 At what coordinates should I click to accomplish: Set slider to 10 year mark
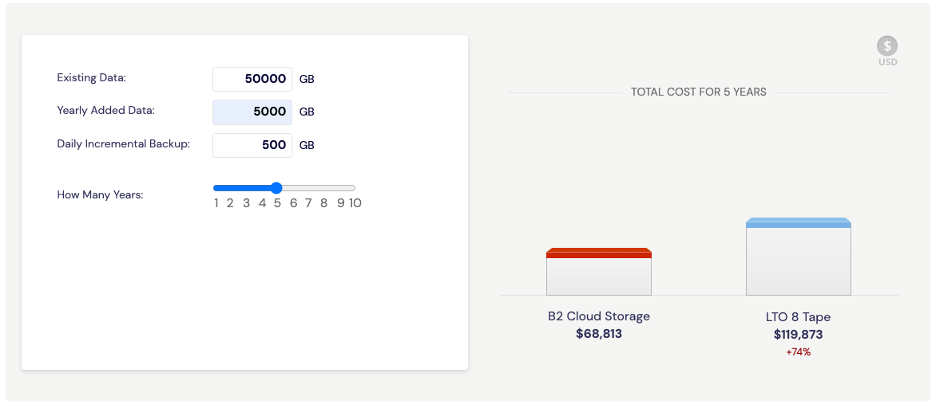click(x=355, y=203)
